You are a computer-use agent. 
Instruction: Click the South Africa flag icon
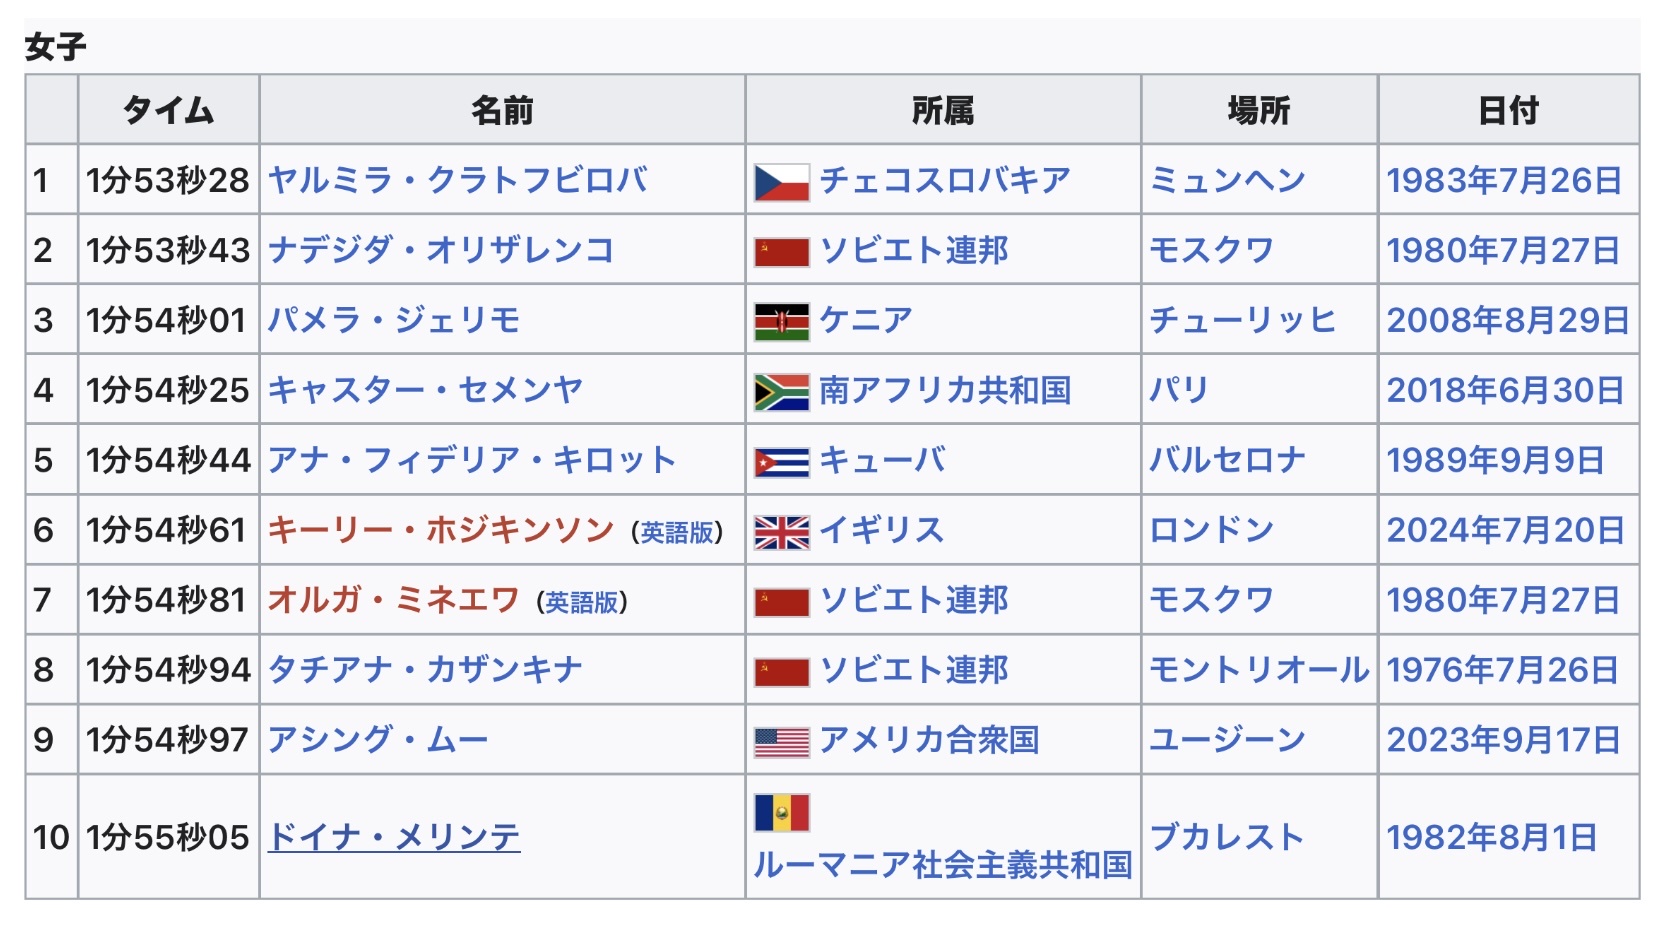point(781,392)
